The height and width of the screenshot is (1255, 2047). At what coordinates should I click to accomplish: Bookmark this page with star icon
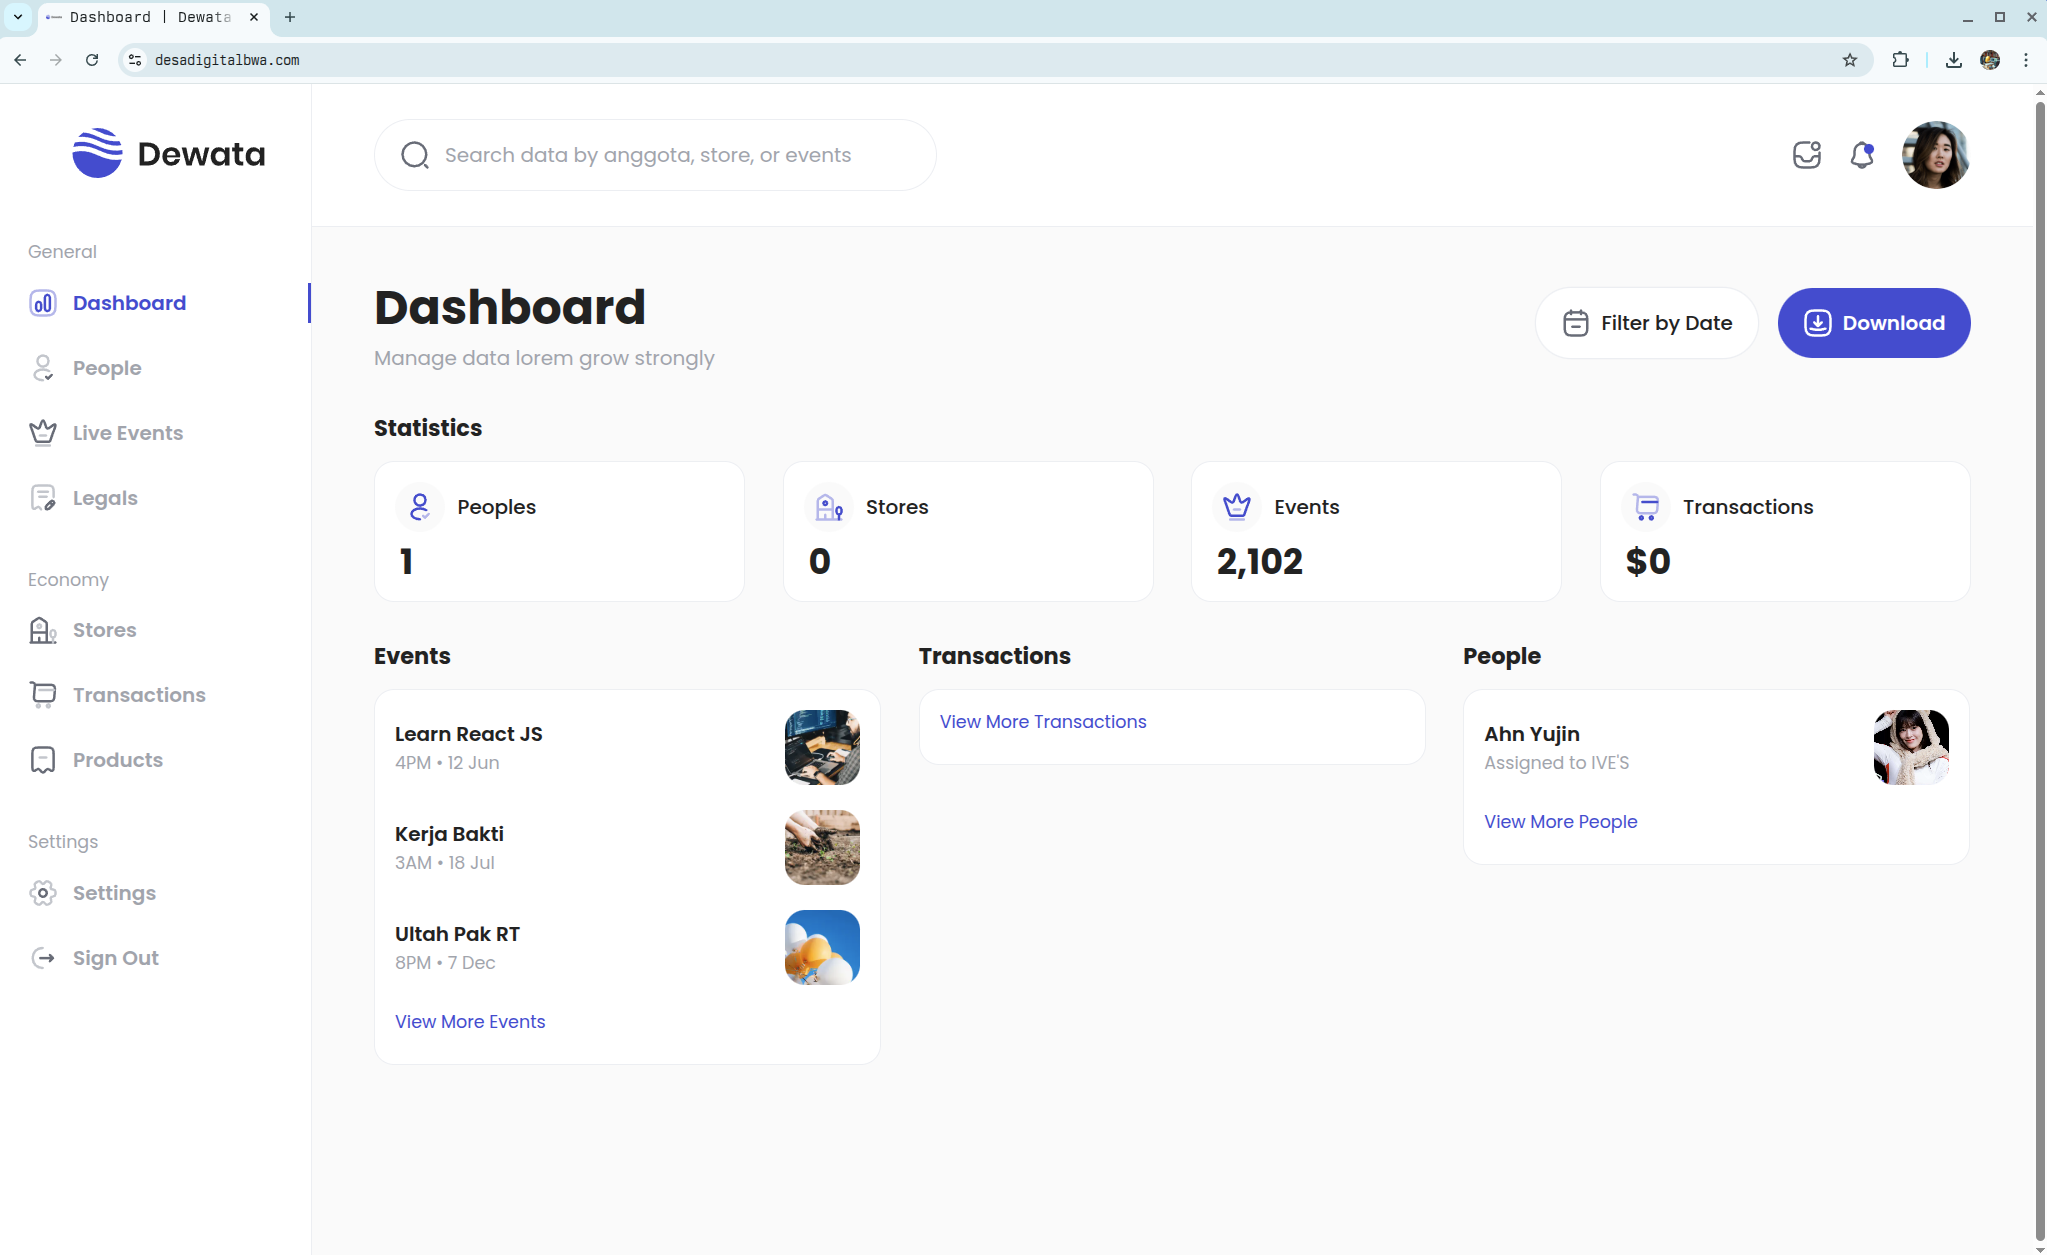1850,60
